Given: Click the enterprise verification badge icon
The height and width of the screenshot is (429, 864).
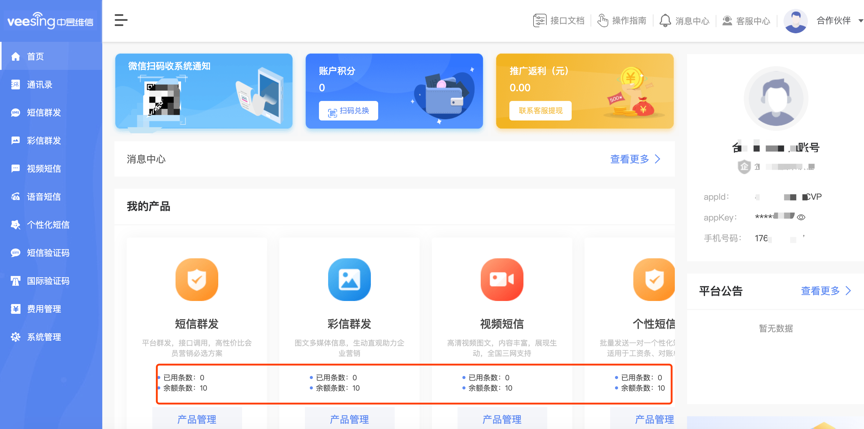Looking at the screenshot, I should point(744,166).
